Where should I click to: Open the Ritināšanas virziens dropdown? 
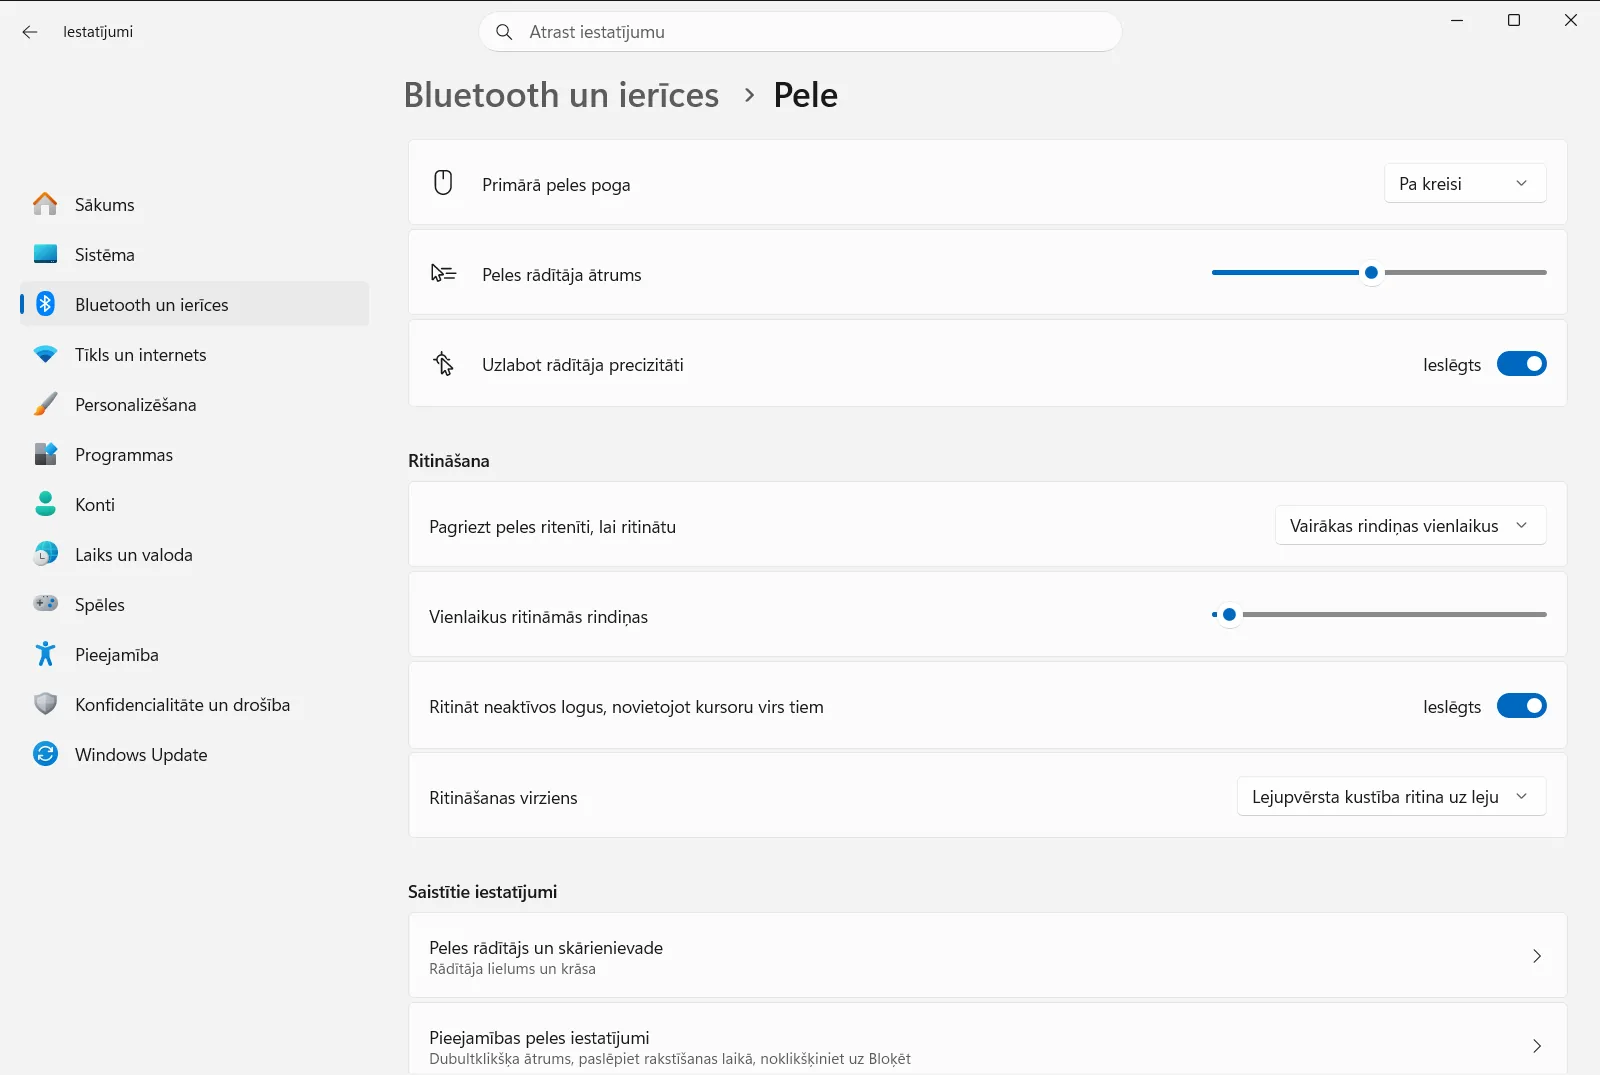1391,796
